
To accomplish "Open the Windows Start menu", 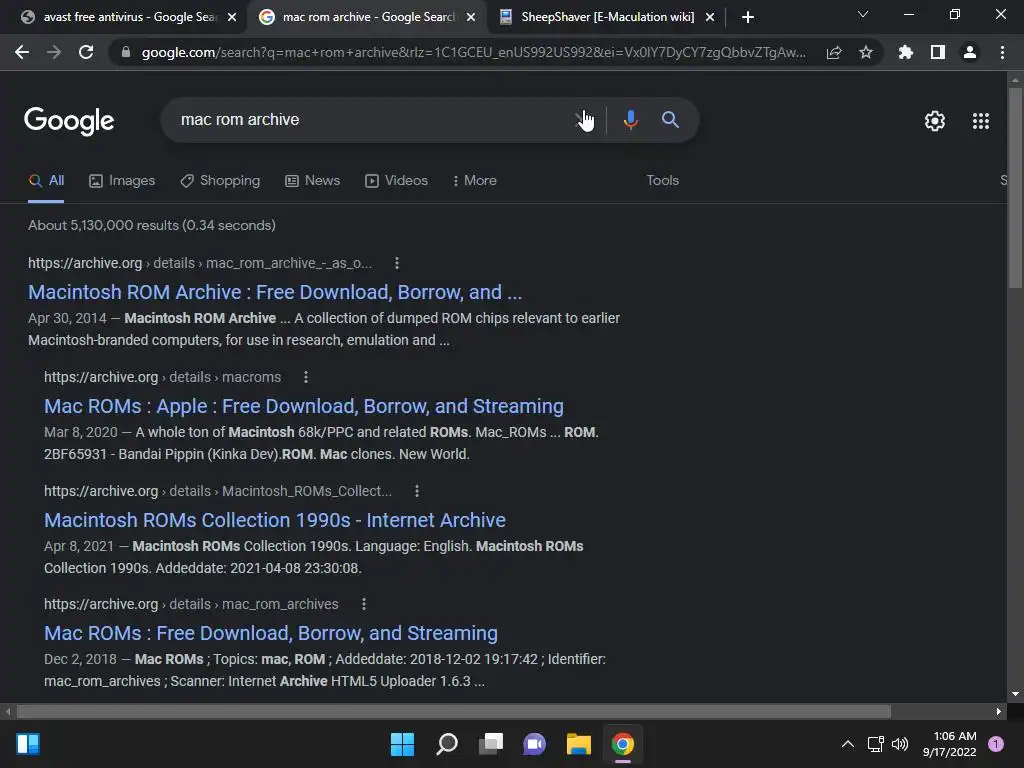I will 402,744.
